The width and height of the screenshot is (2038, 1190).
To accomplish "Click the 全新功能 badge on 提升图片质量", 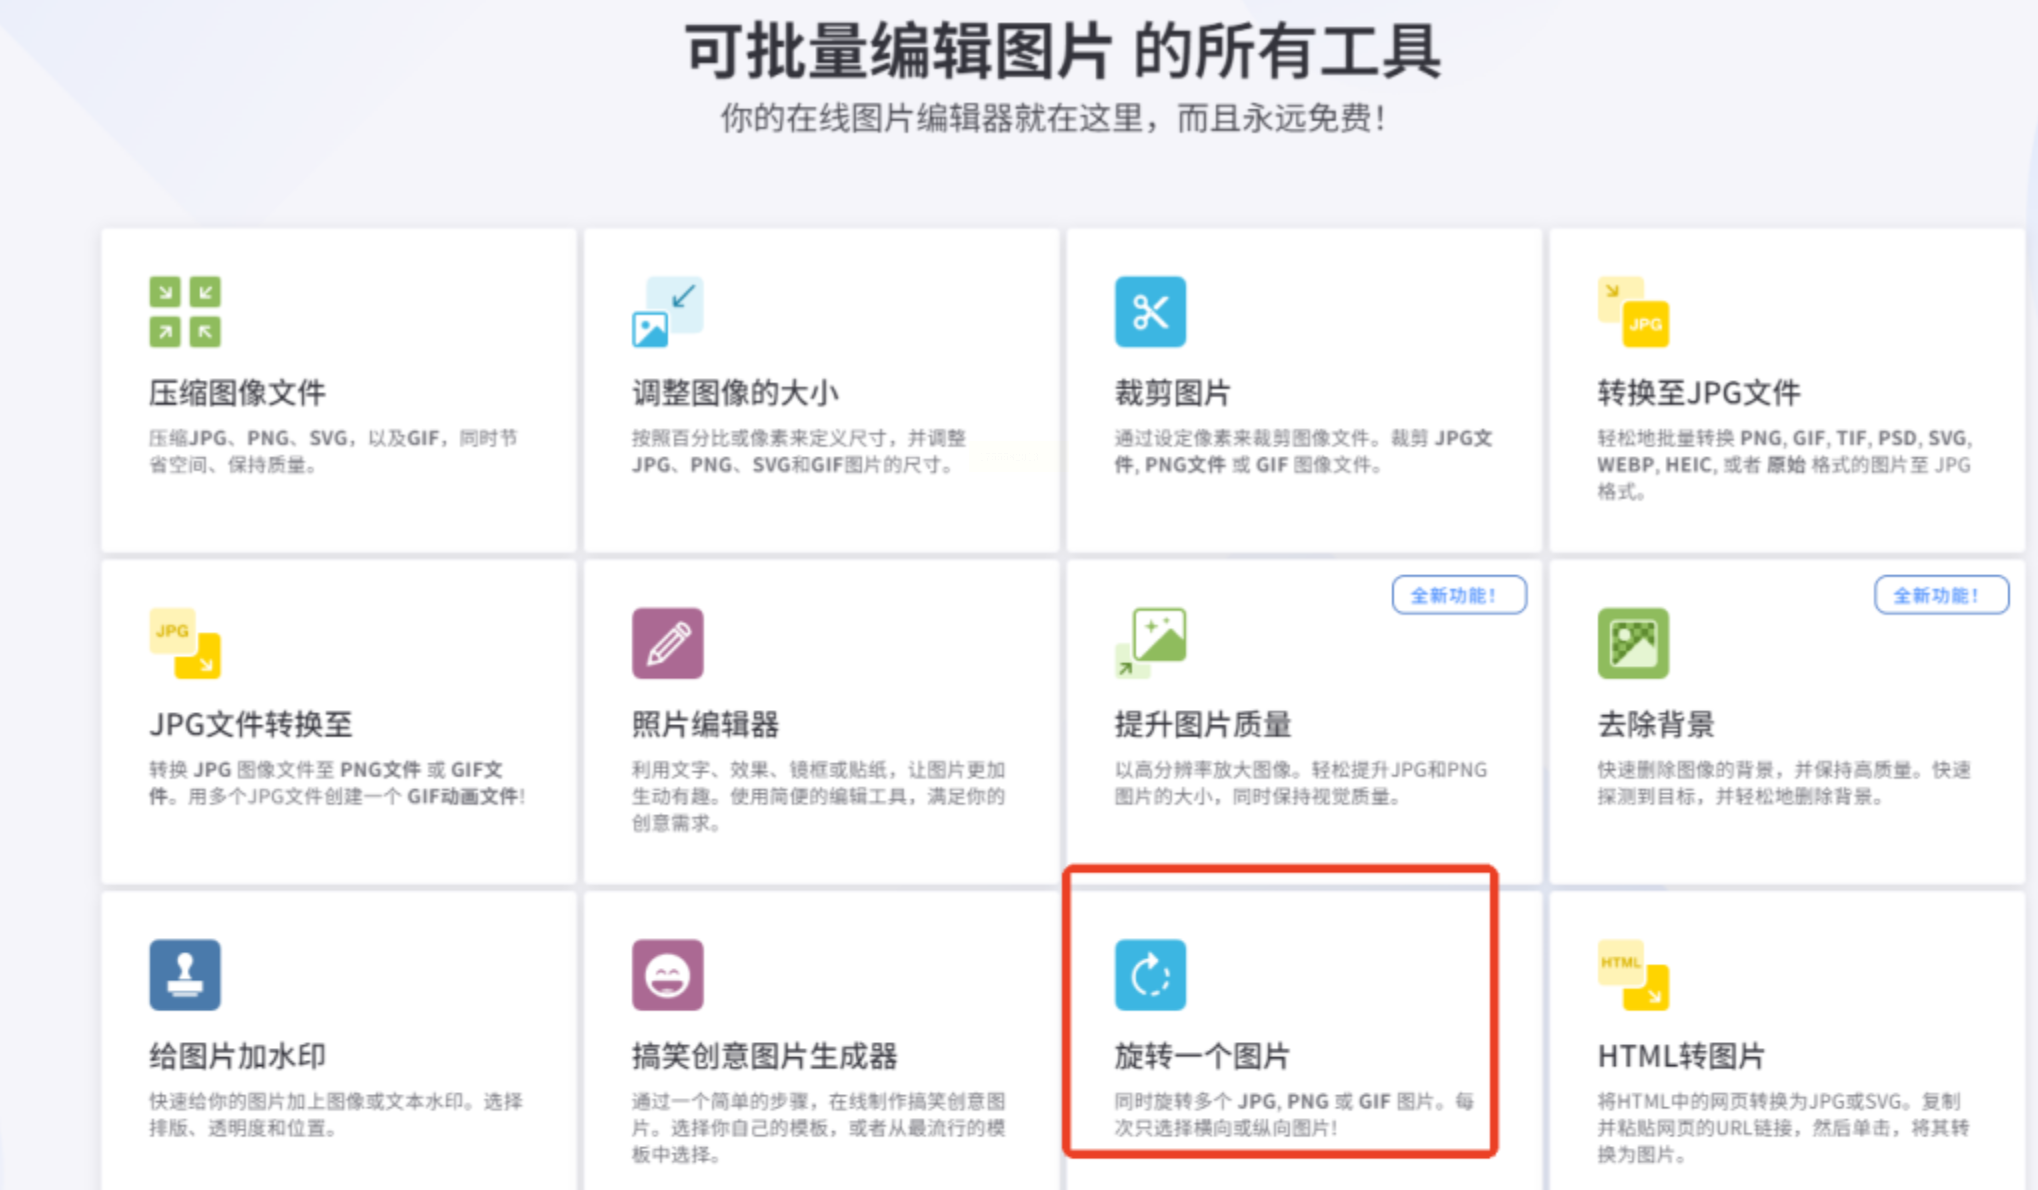I will click(1458, 595).
